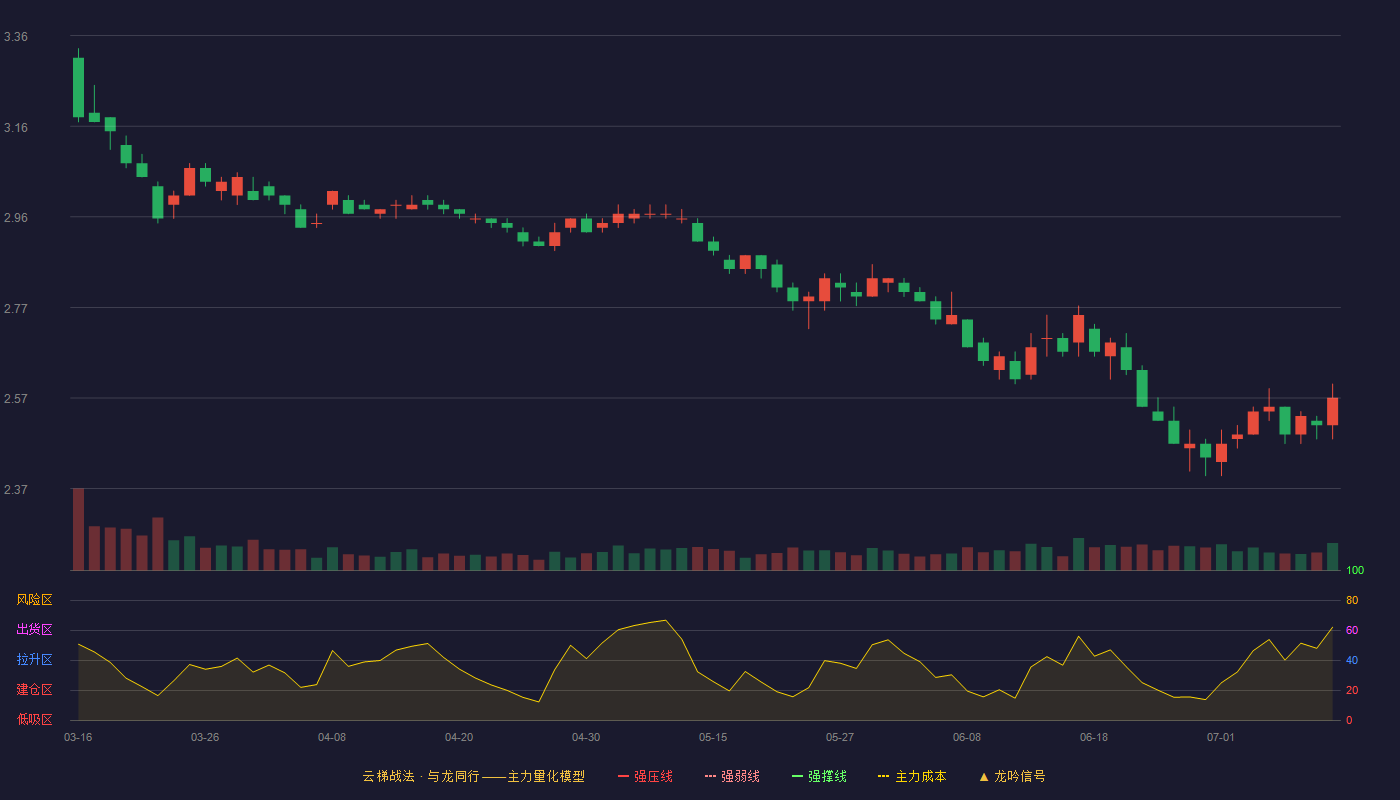Select the 06-08 date tick

967,737
